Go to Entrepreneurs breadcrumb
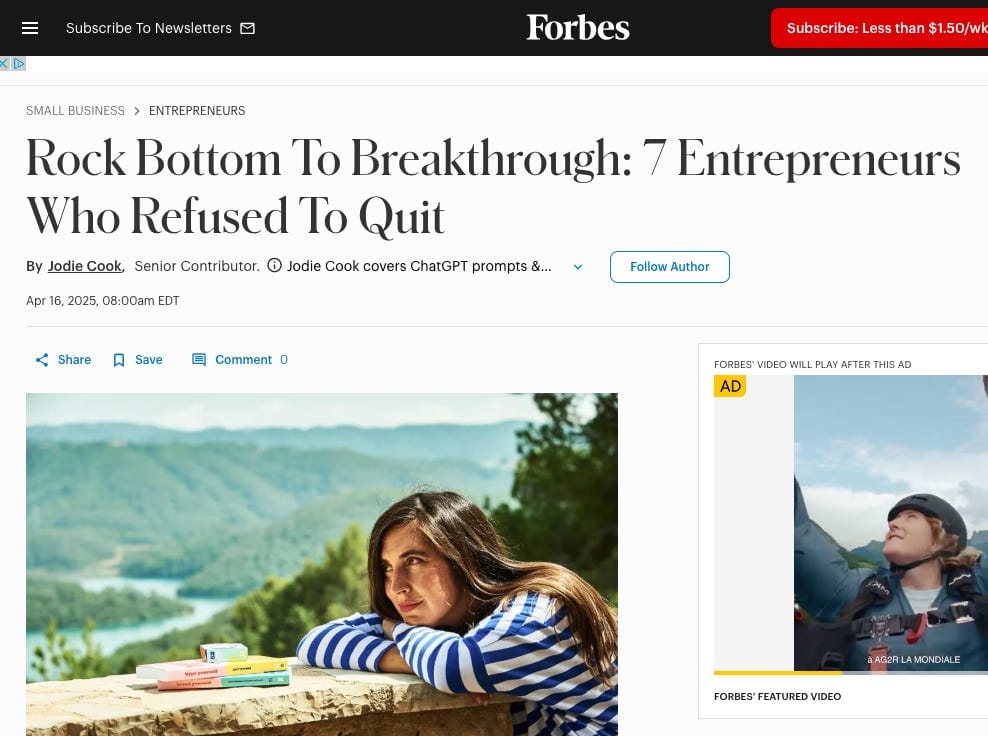The height and width of the screenshot is (736, 988). tap(197, 111)
